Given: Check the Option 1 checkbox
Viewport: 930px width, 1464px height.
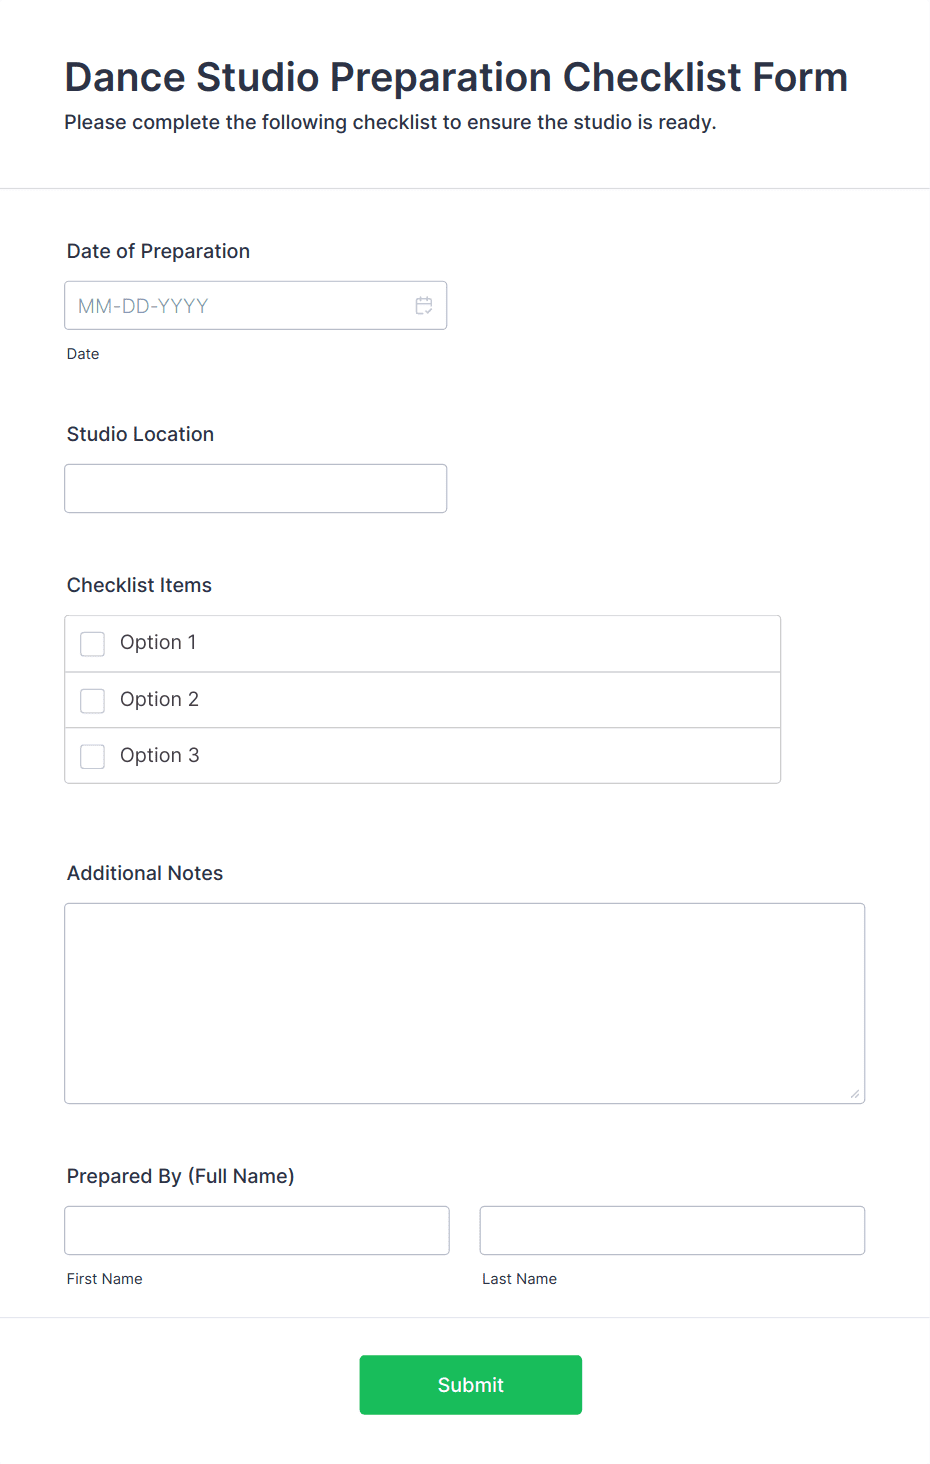Looking at the screenshot, I should 93,644.
